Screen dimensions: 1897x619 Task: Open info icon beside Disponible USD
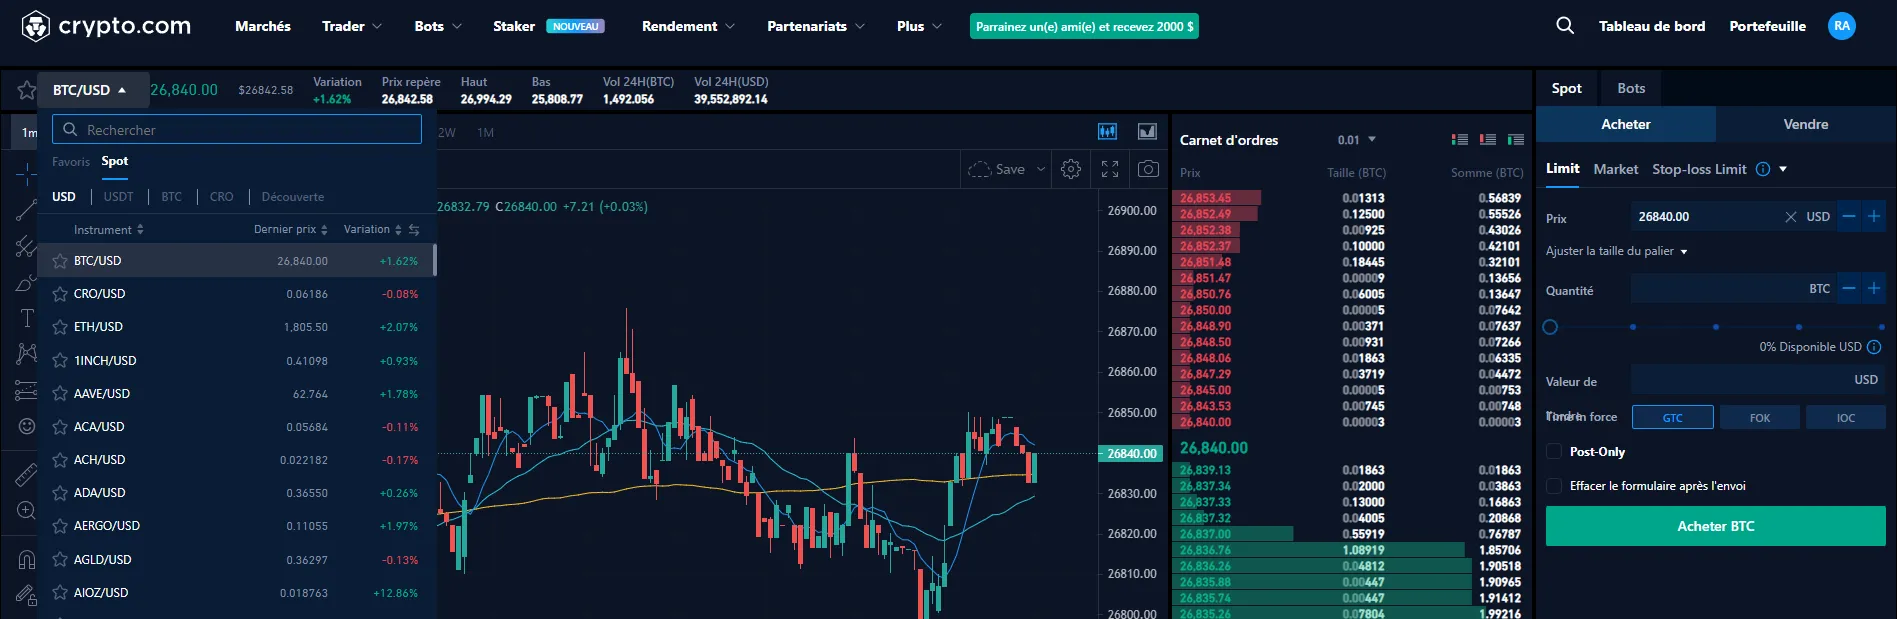(1874, 347)
